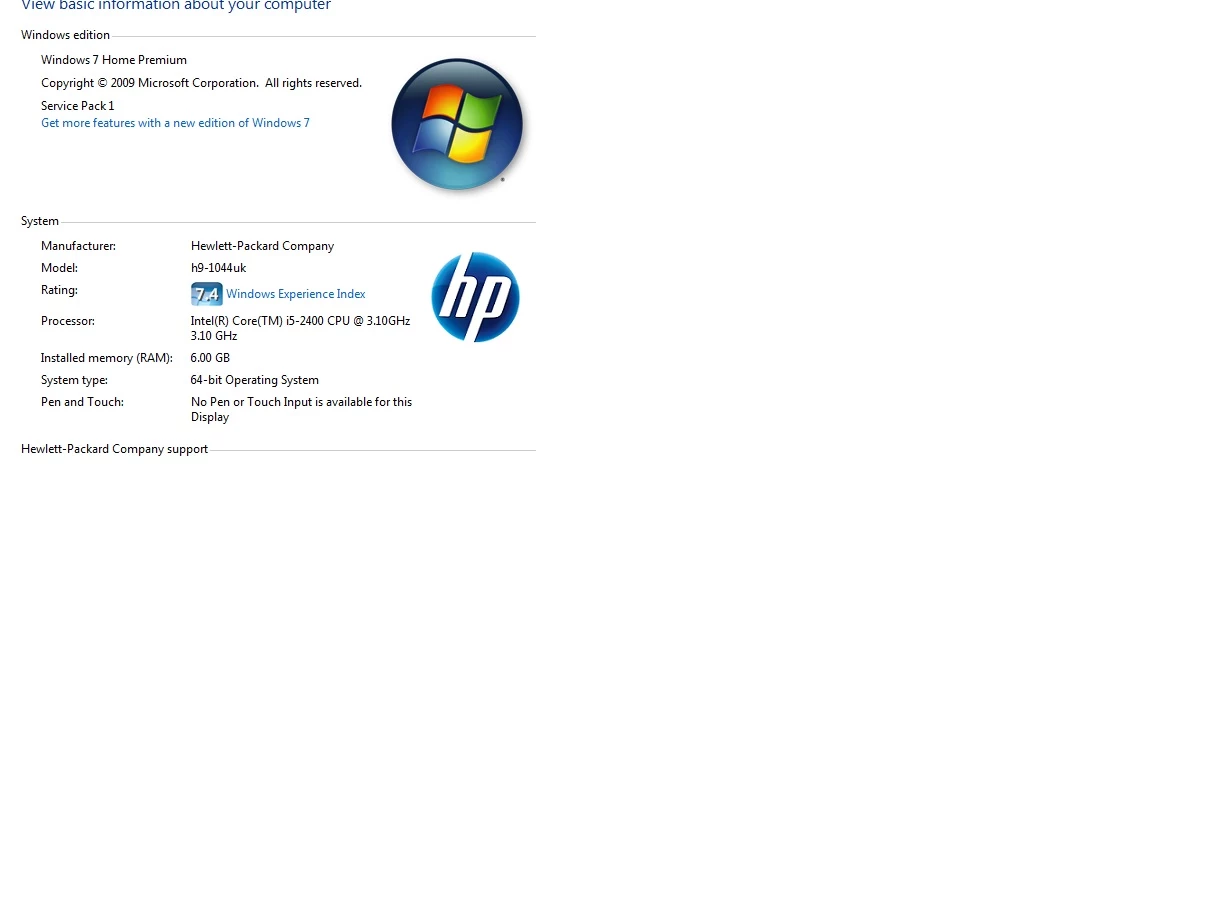Select the 'Processor:' label
The height and width of the screenshot is (900, 1208).
coord(68,321)
